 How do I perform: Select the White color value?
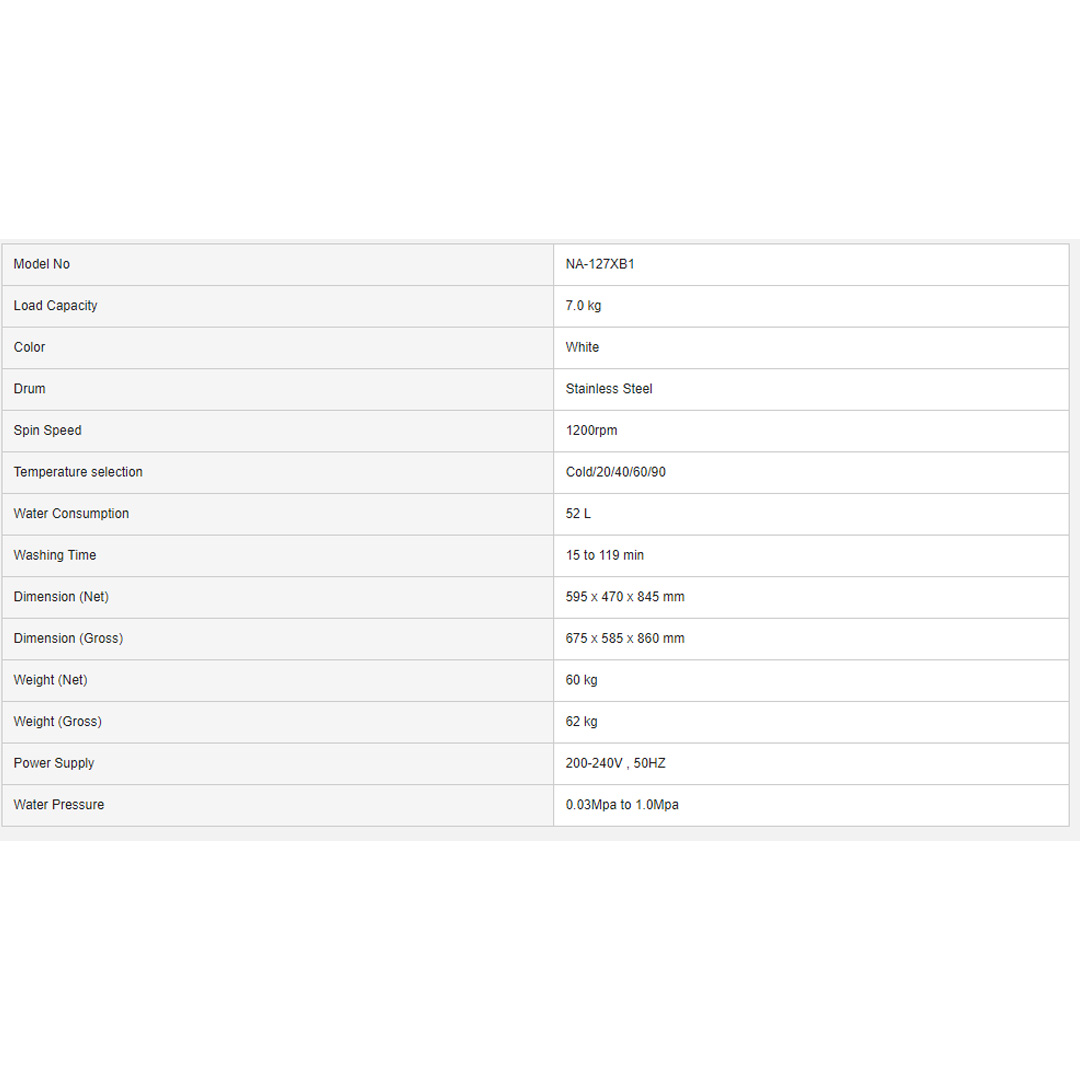pos(583,347)
